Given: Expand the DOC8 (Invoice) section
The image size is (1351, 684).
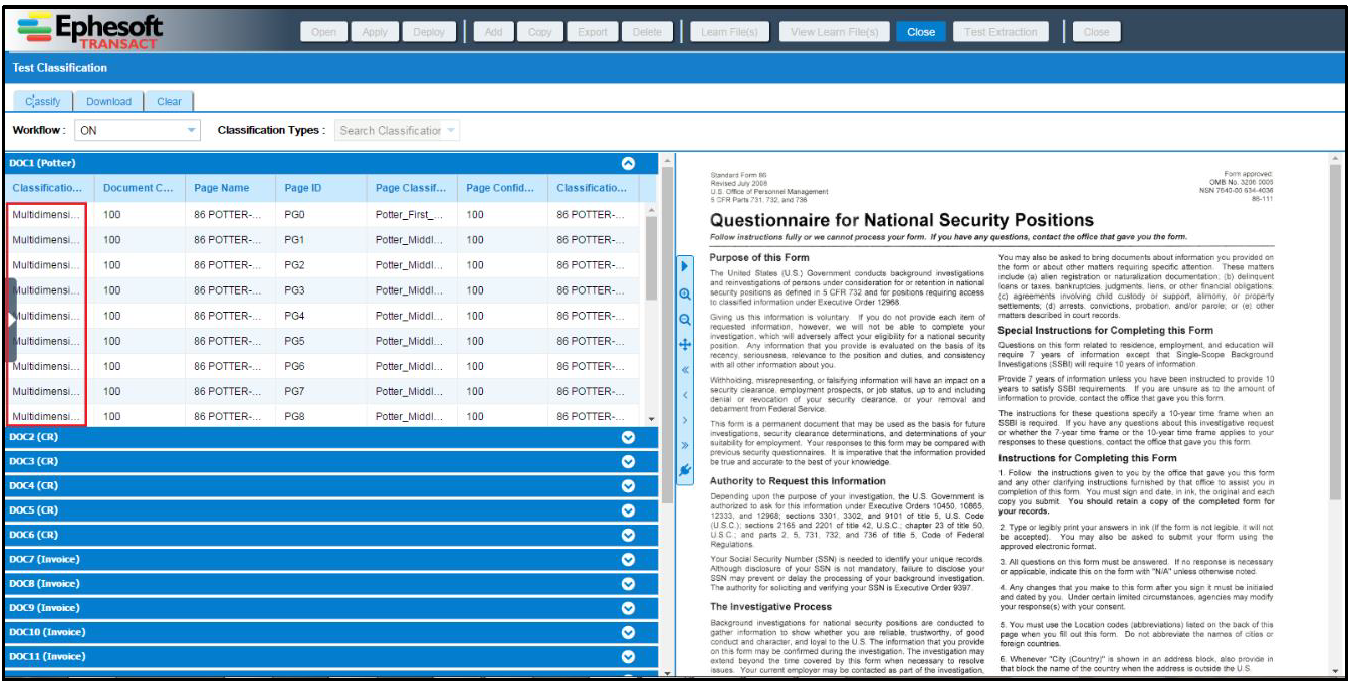Looking at the screenshot, I should tap(628, 583).
